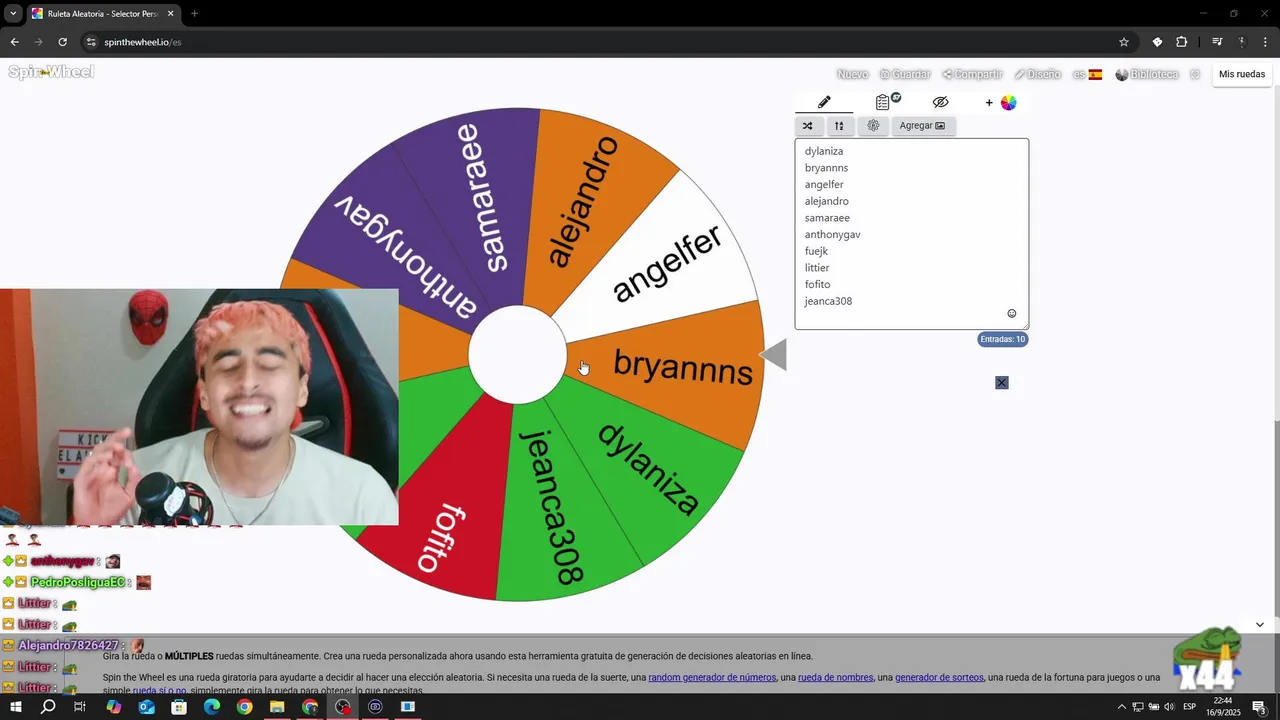Bookmark this page with the star
This screenshot has height=720, width=1280.
[1124, 42]
